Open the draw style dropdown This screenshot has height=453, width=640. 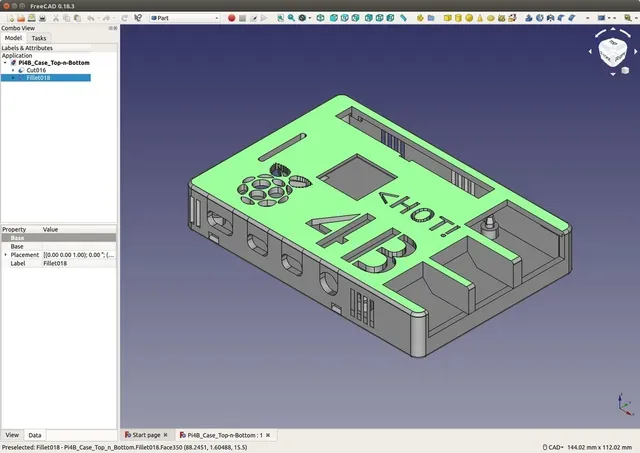click(x=309, y=18)
